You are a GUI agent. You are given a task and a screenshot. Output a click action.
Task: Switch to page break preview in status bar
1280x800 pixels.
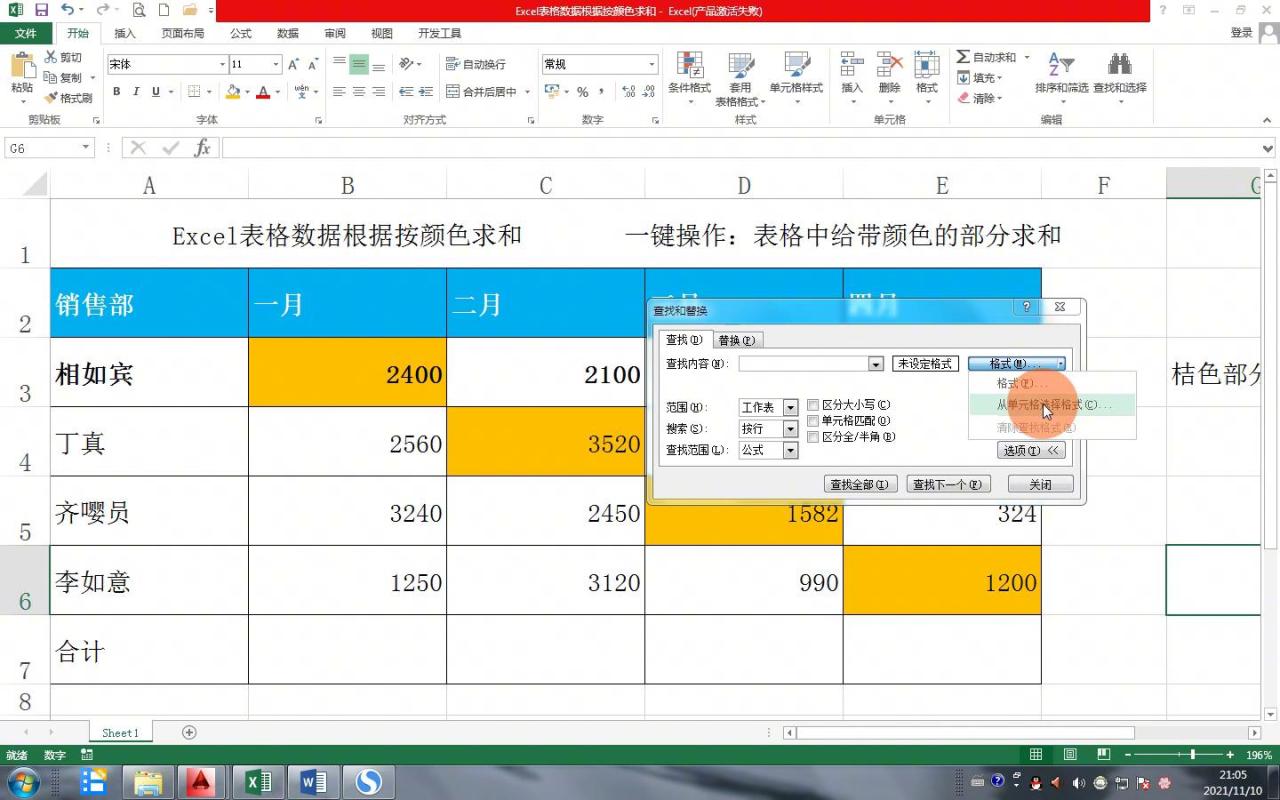[x=1104, y=755]
